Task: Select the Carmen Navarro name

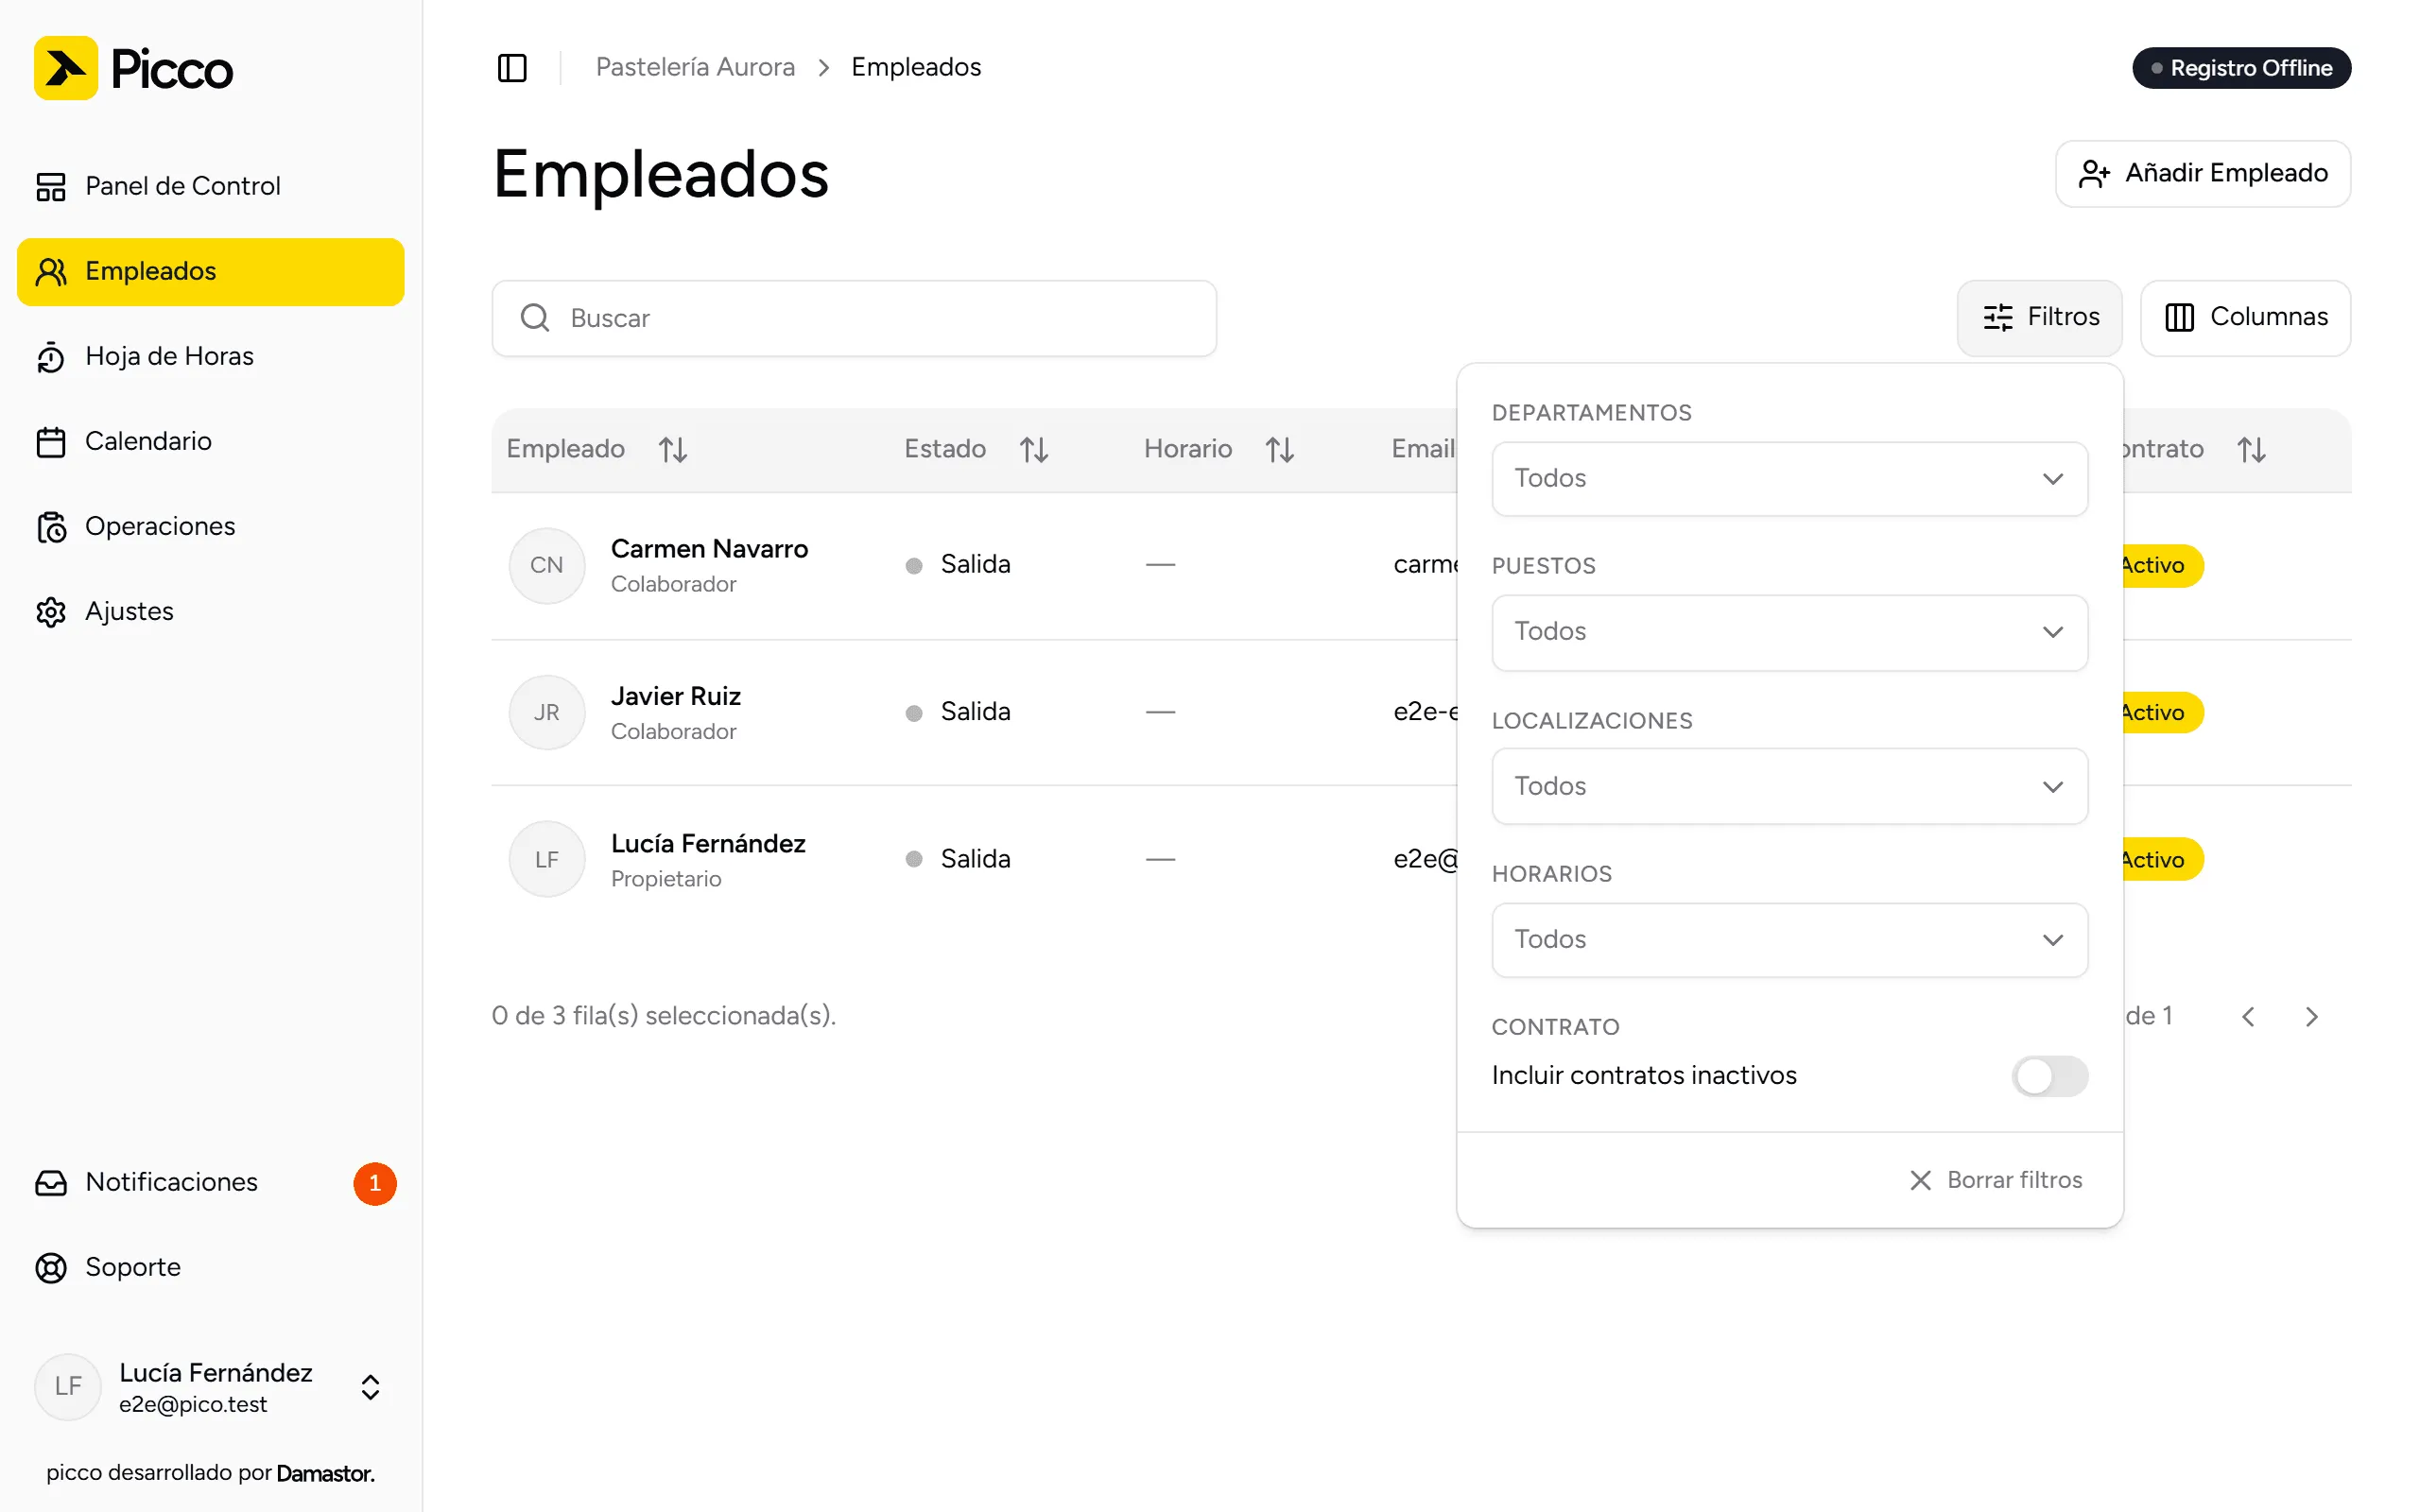Action: 709,549
